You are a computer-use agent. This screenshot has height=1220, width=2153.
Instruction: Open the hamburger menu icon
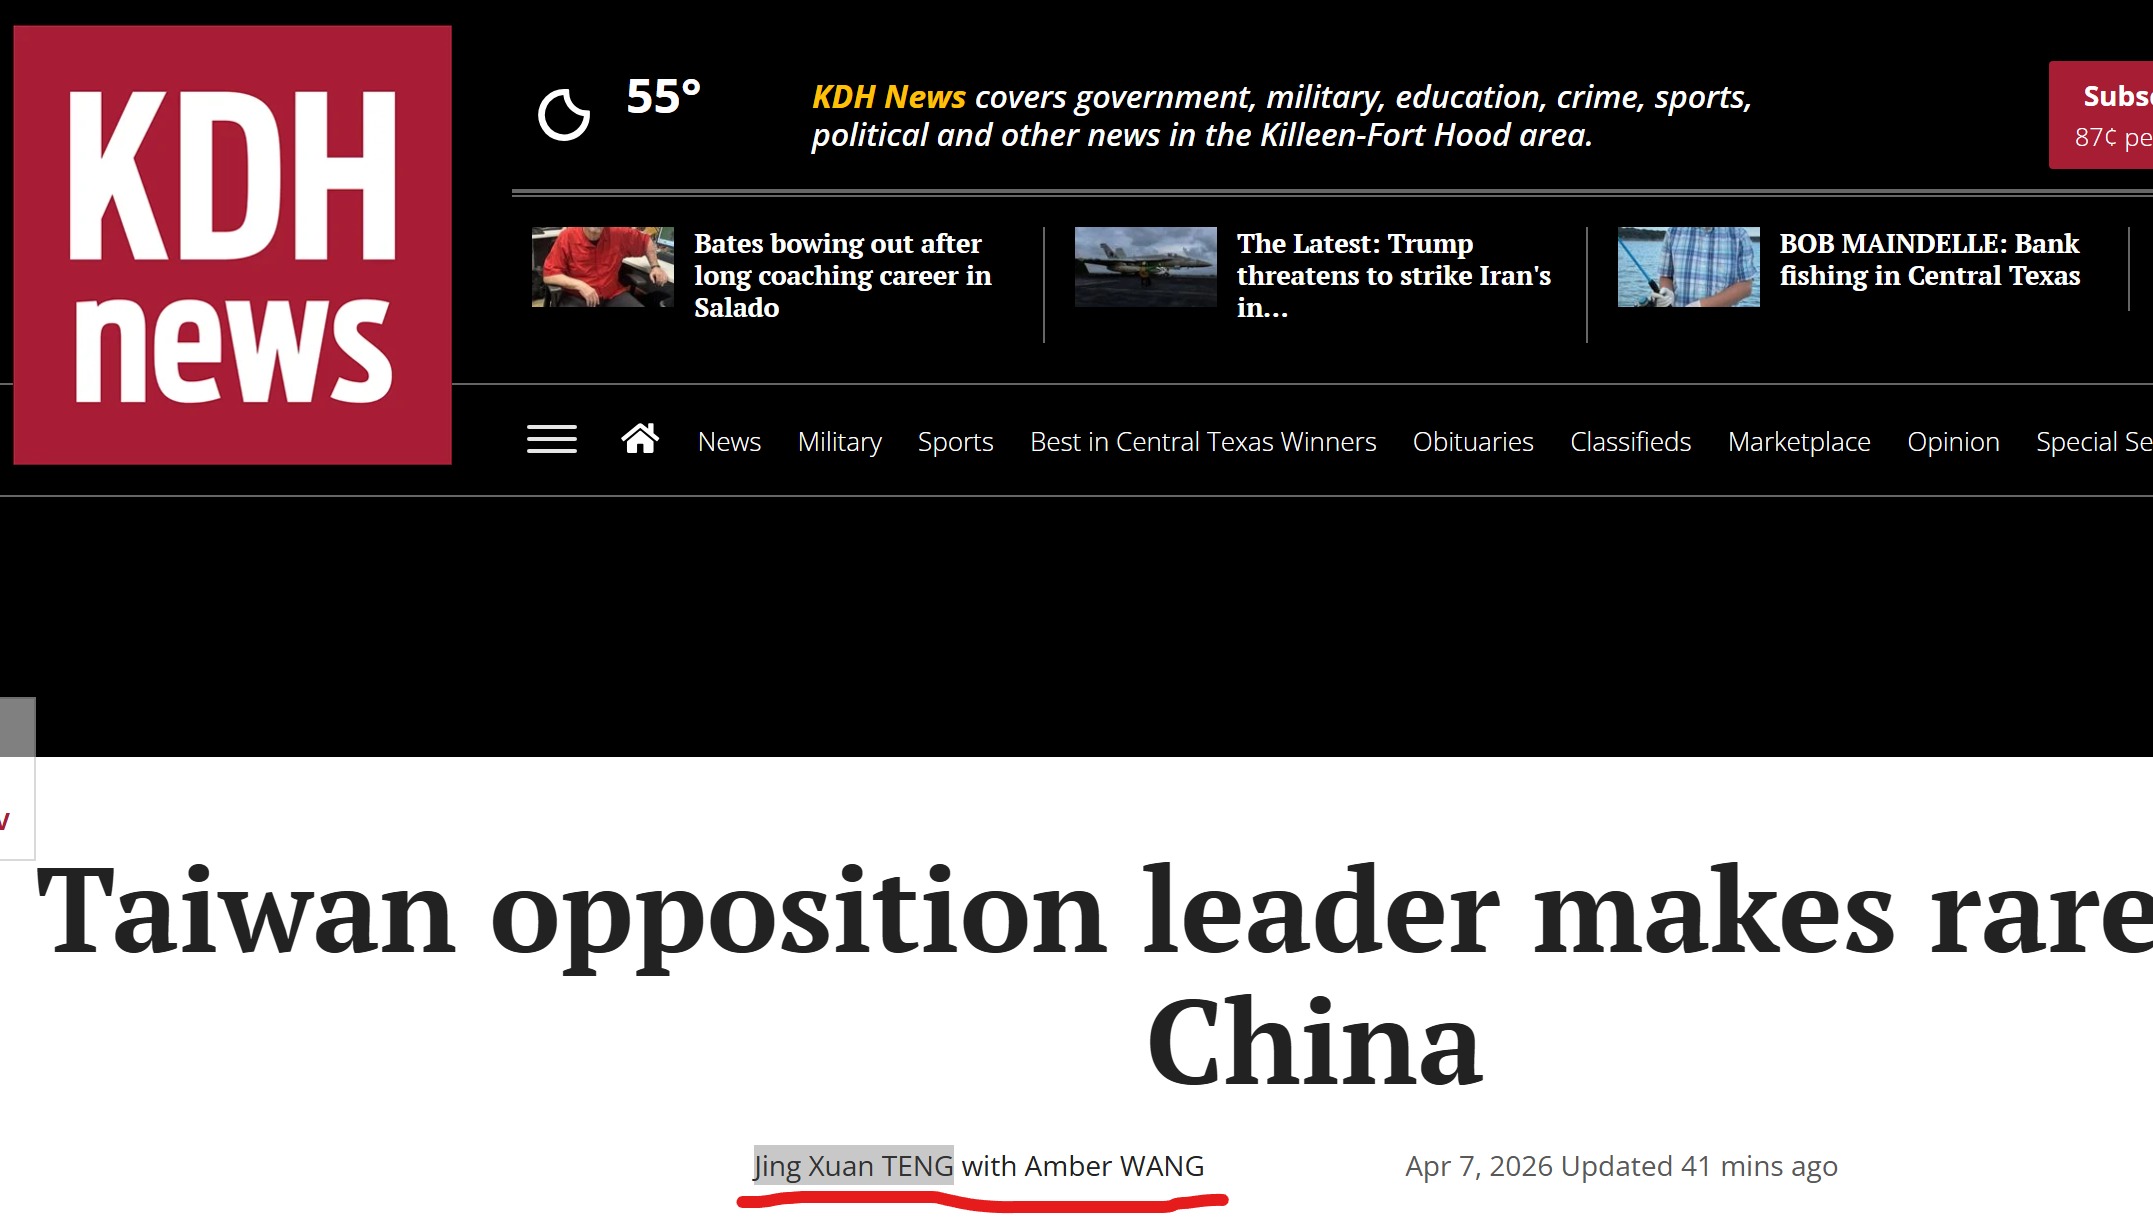pos(552,440)
